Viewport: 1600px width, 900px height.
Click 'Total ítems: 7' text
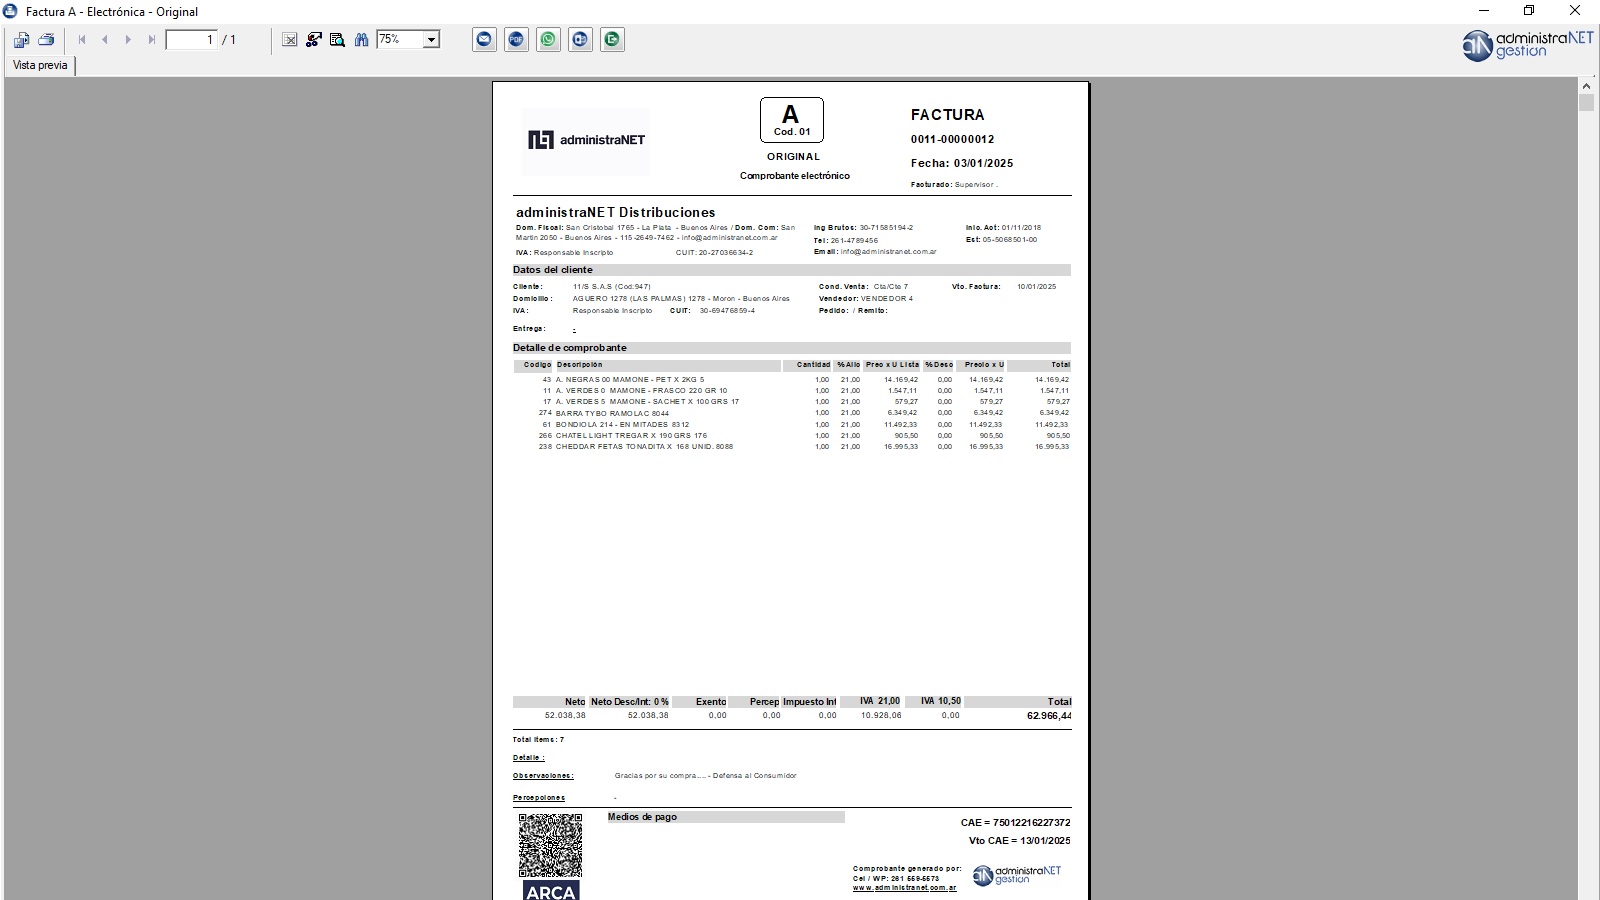(x=538, y=740)
